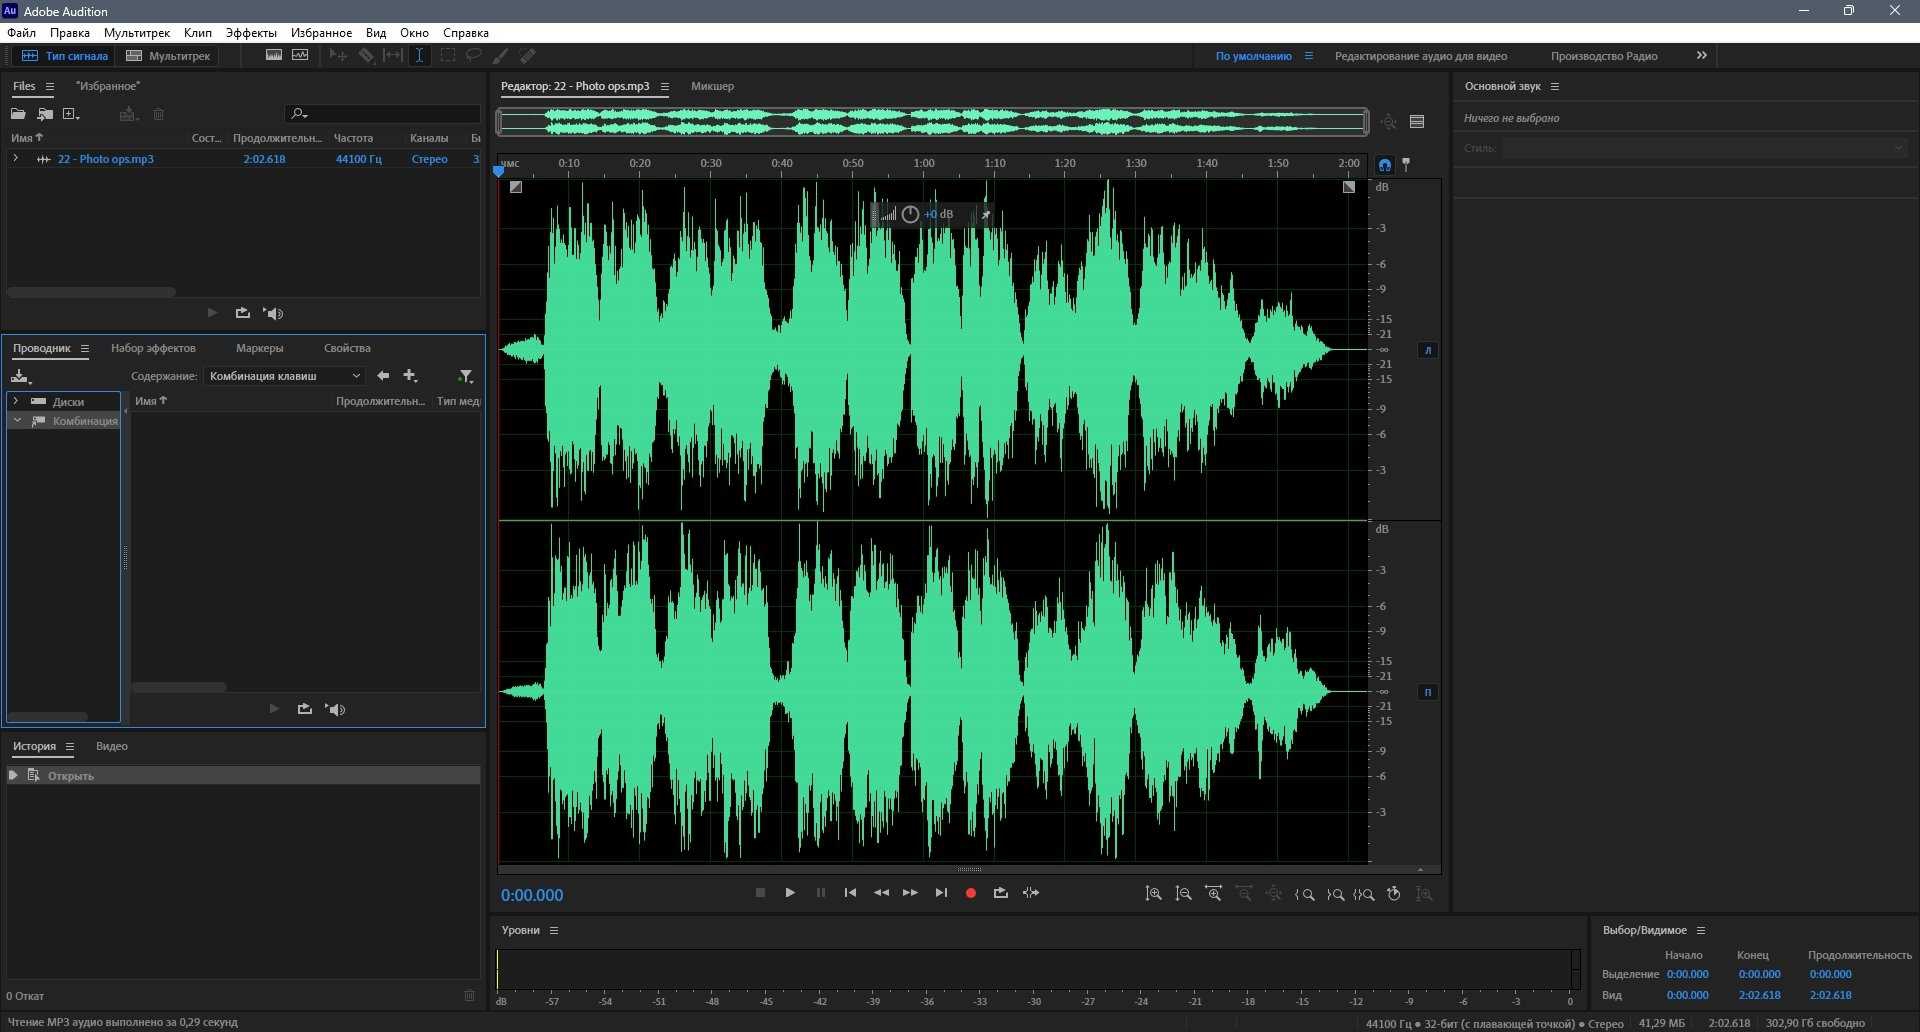This screenshot has width=1920, height=1032.
Task: Toggle auto-play in Files panel
Action: [273, 313]
